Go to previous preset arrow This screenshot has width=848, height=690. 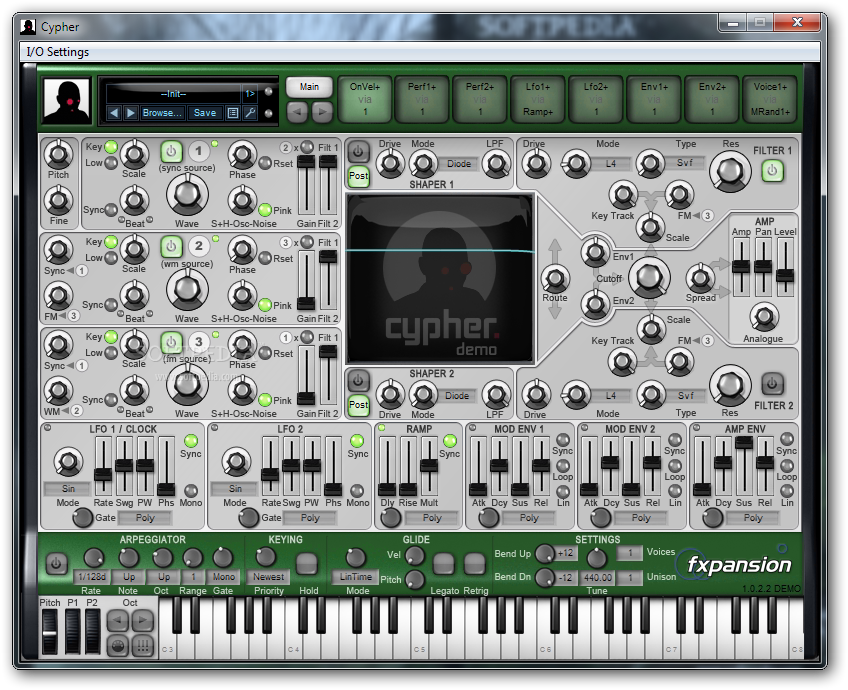point(114,113)
